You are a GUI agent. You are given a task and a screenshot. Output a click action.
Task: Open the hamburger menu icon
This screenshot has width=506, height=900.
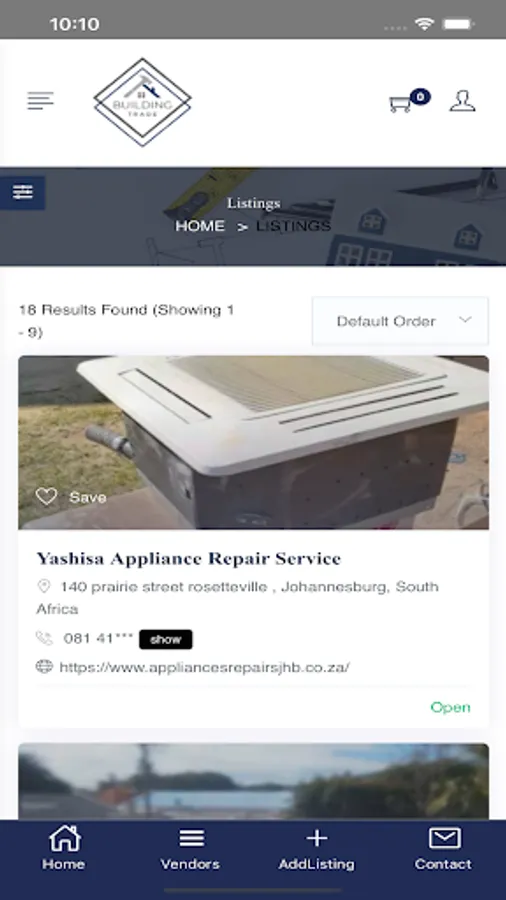(40, 100)
